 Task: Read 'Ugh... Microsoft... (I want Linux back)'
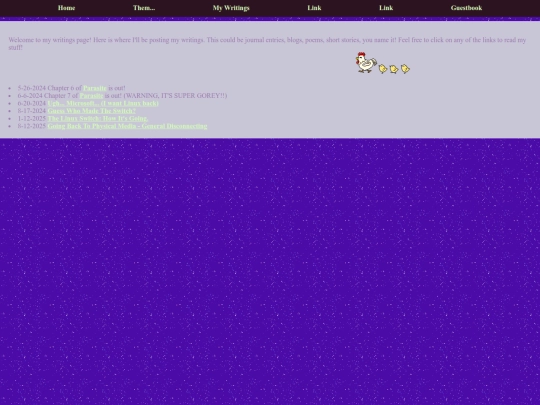tap(103, 103)
